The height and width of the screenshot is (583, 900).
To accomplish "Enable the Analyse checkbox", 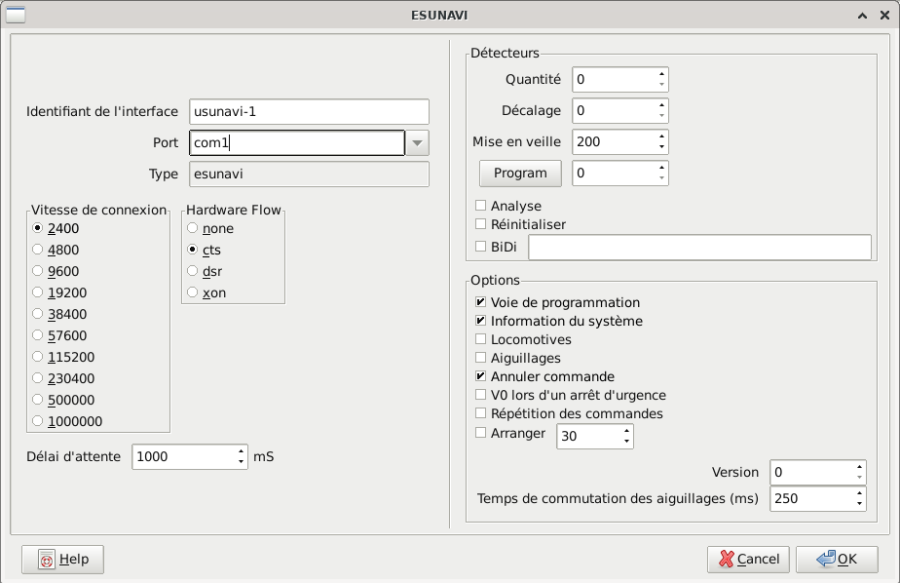I will [x=481, y=206].
